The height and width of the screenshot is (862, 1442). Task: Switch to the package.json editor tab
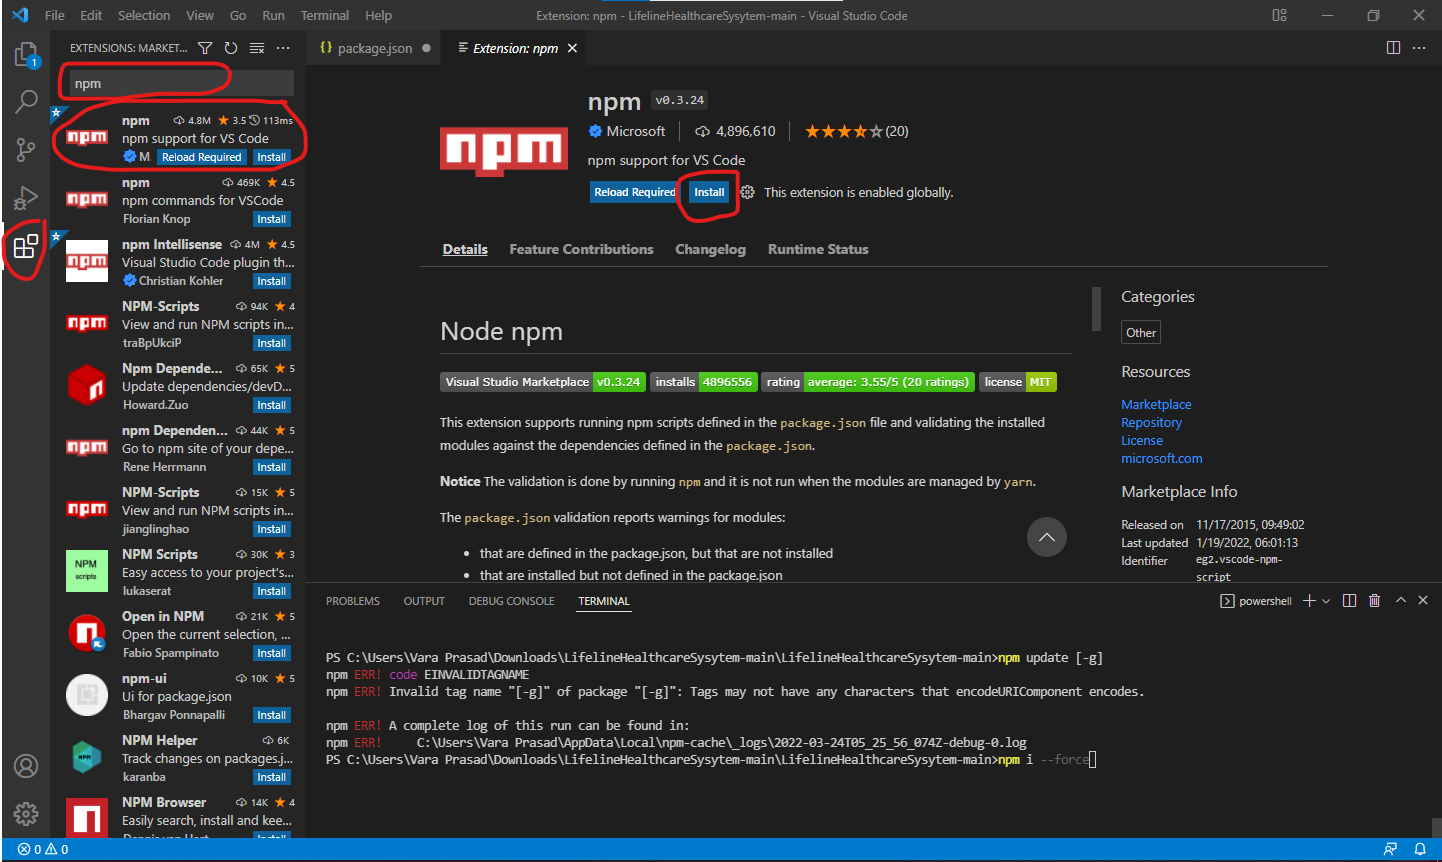[x=375, y=48]
